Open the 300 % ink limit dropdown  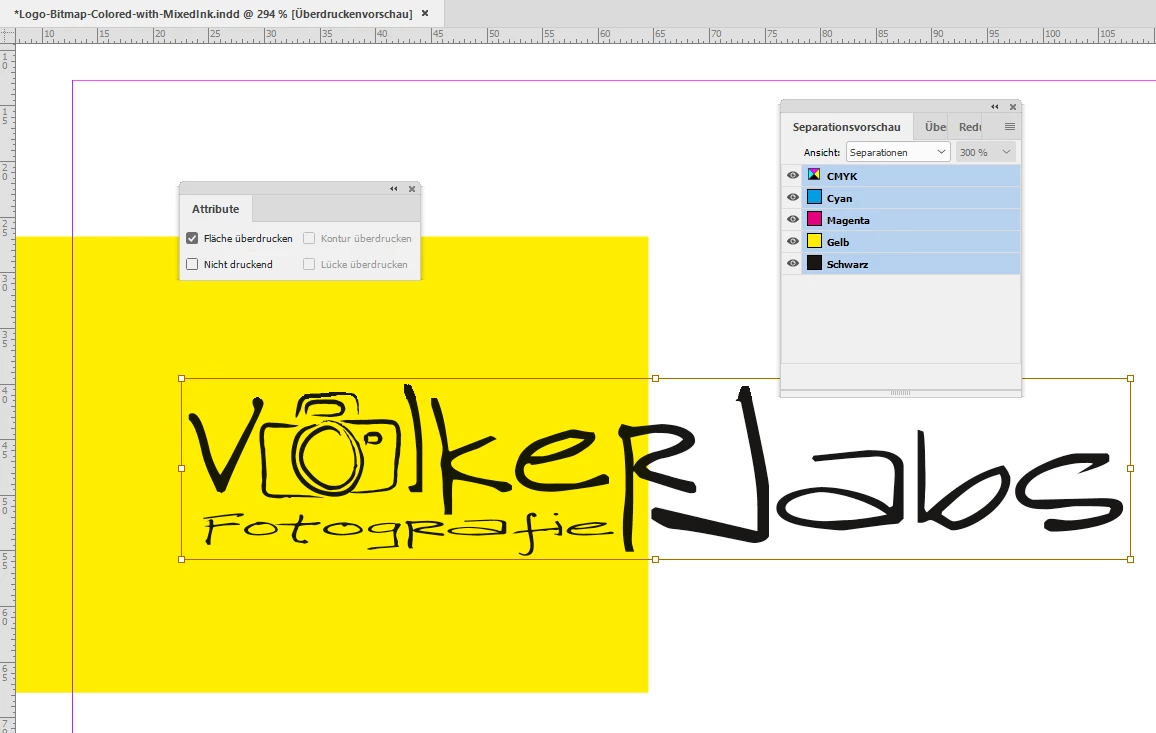(986, 152)
